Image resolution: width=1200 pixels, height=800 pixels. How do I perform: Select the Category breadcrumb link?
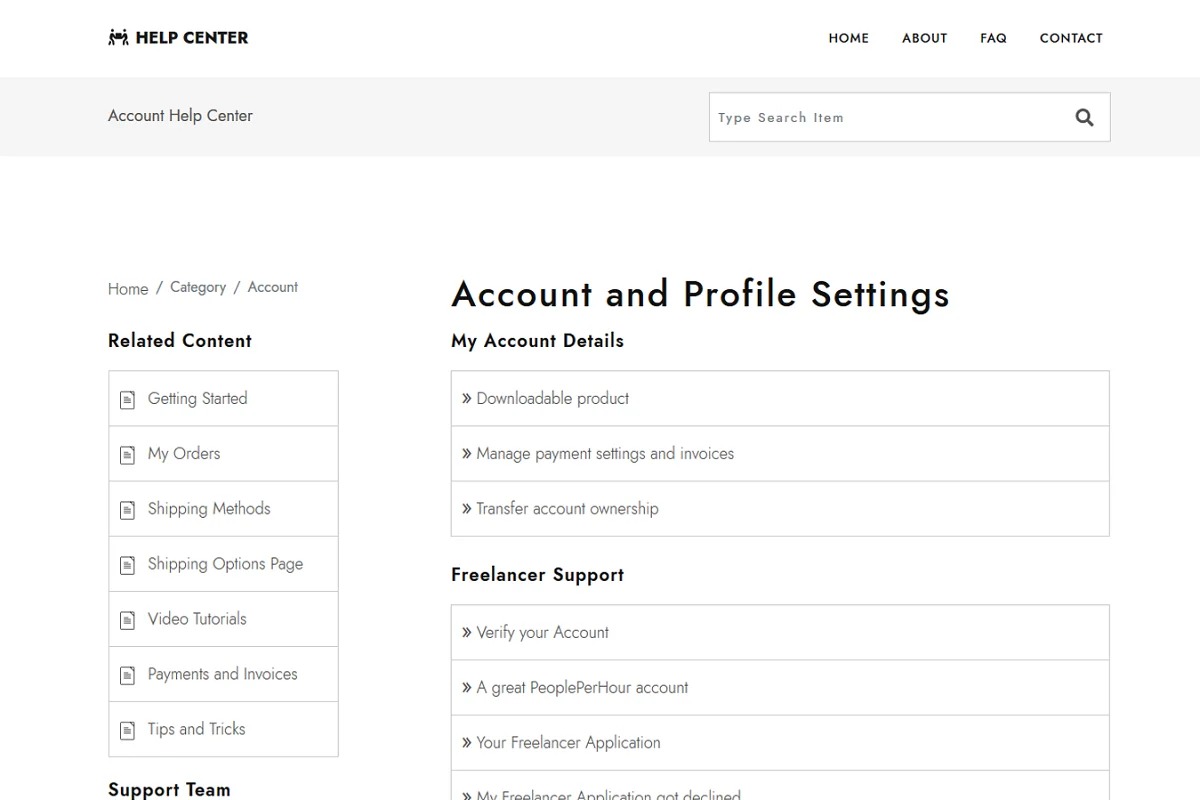coord(198,287)
